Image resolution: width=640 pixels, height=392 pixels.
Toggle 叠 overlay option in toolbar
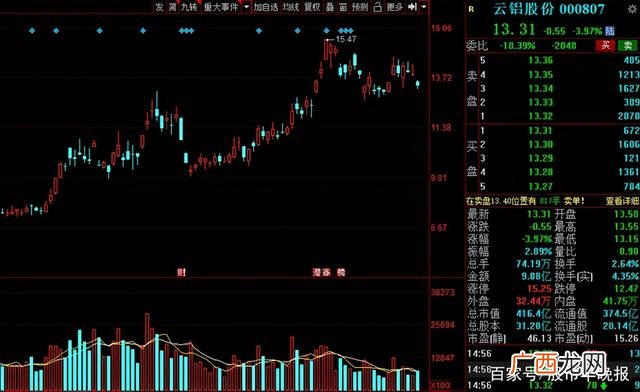point(330,7)
